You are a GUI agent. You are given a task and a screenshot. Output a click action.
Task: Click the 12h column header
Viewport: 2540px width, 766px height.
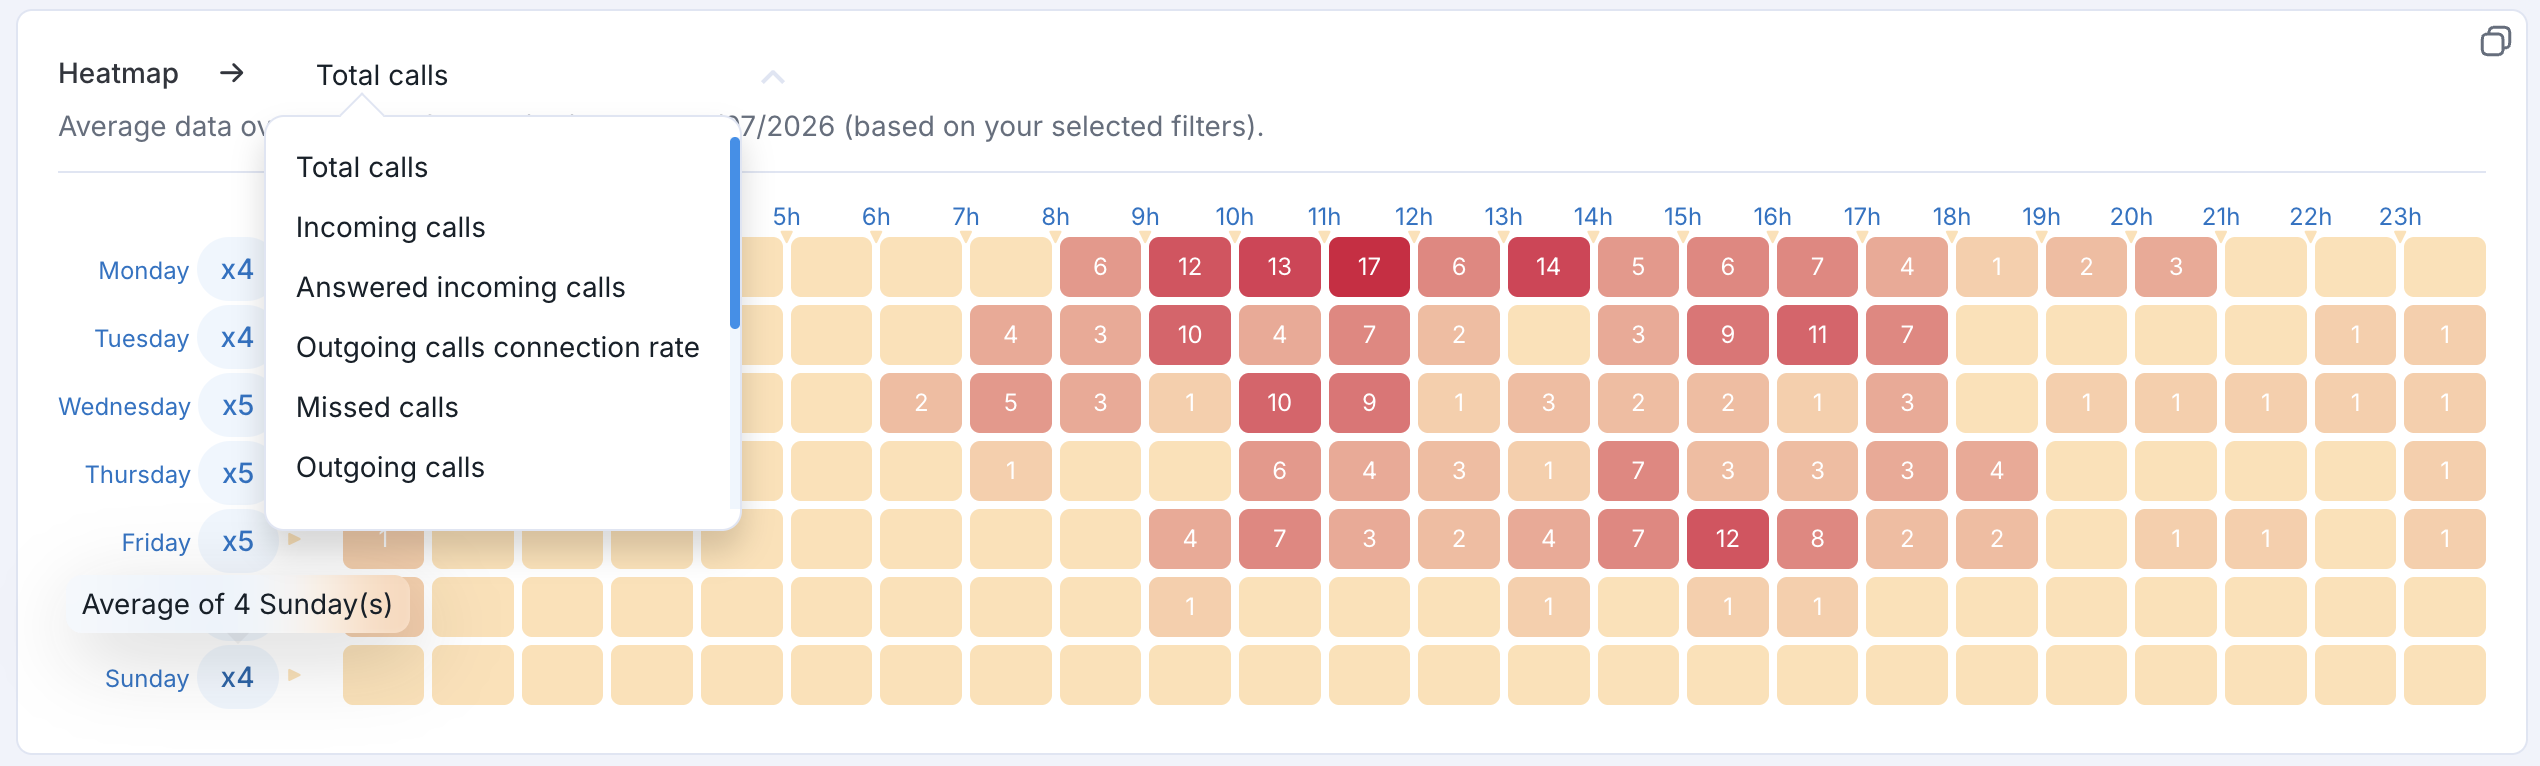1413,217
